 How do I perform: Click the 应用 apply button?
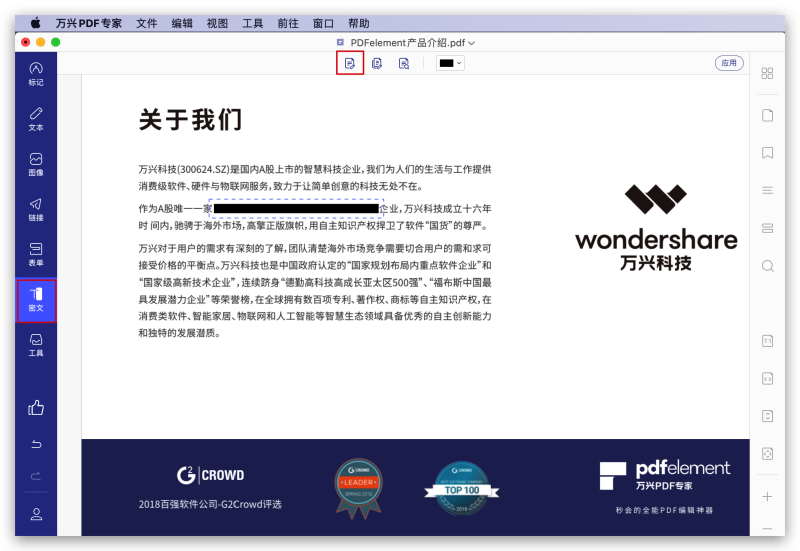coord(729,63)
